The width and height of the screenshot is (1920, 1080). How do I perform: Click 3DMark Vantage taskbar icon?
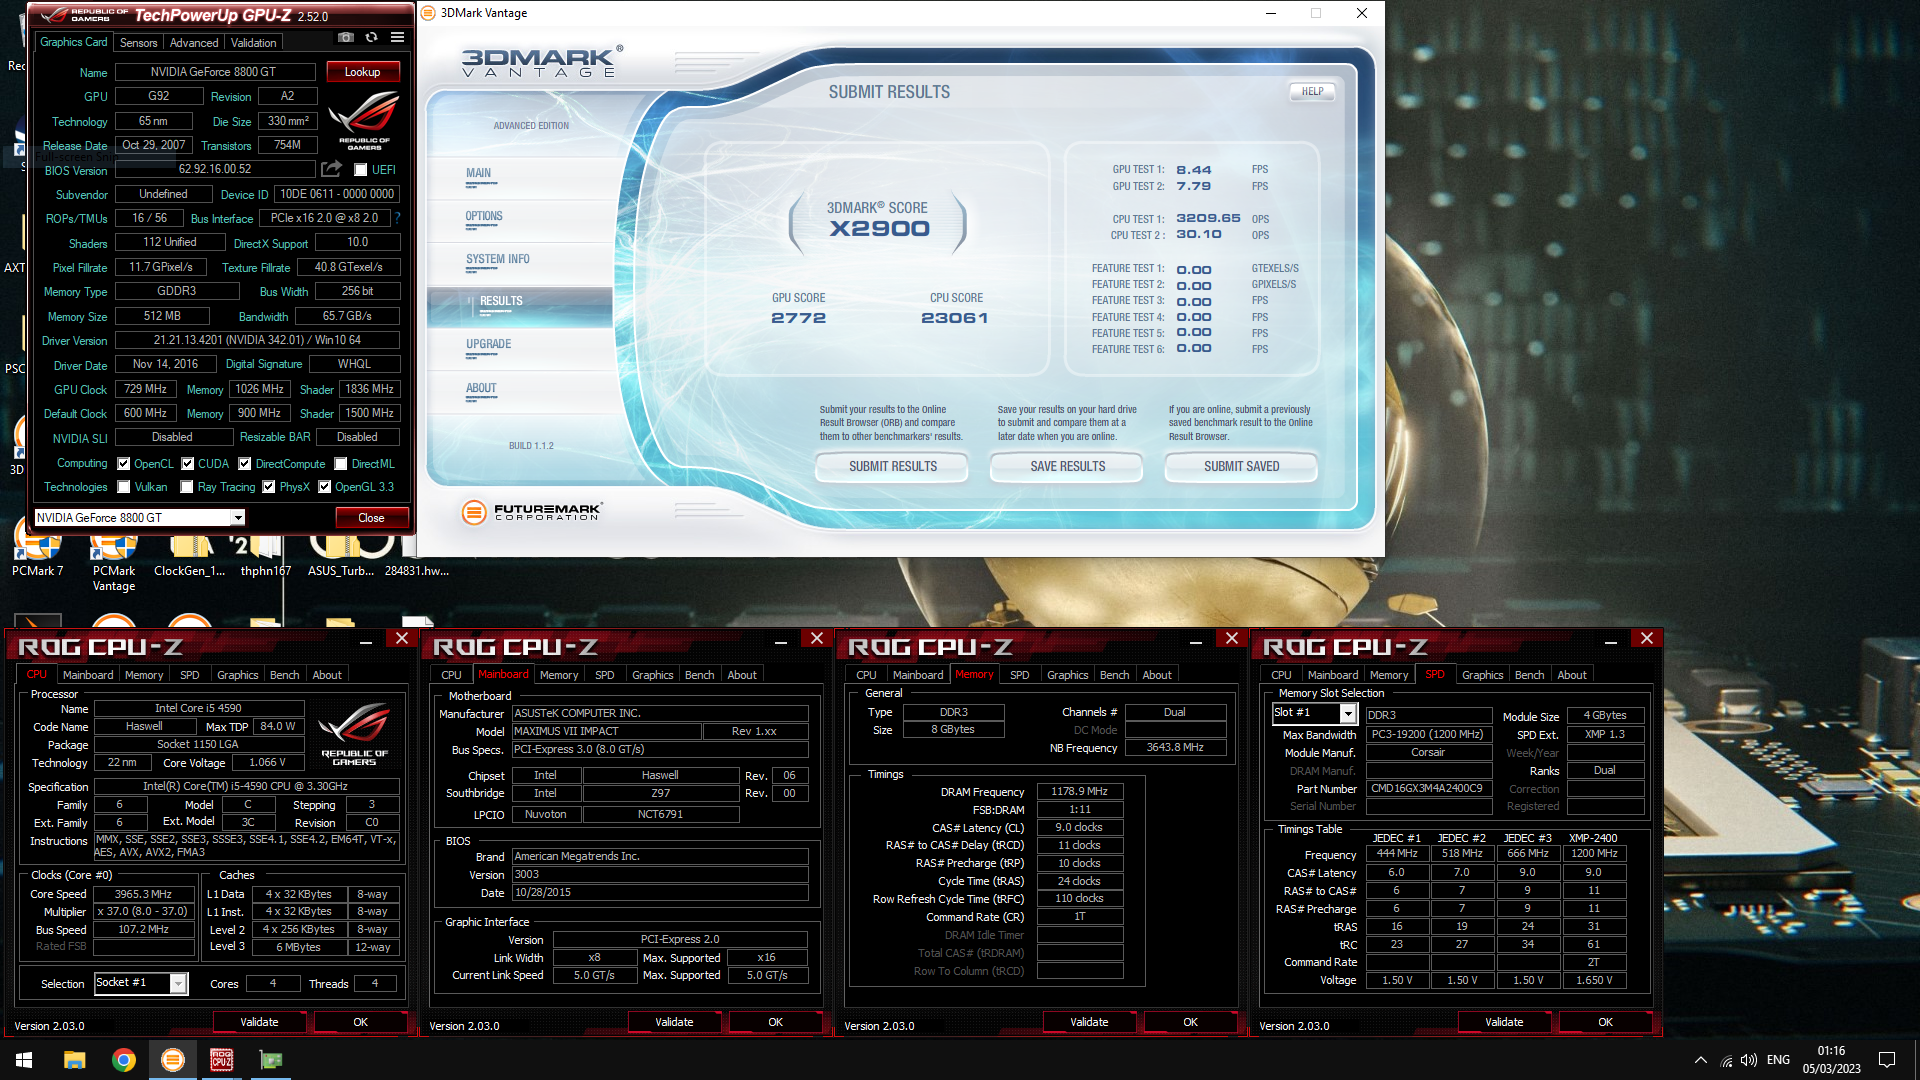[172, 1060]
